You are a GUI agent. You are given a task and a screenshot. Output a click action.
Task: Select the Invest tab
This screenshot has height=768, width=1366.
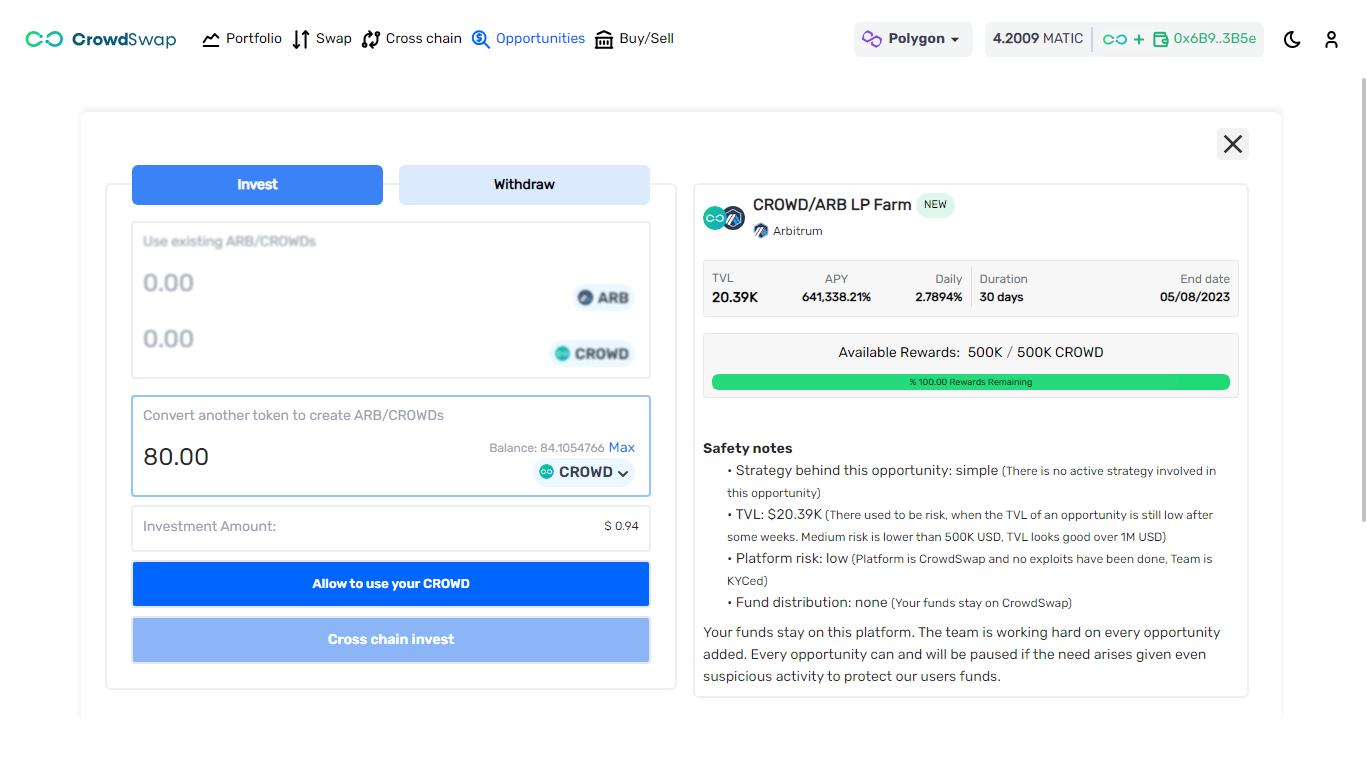(x=257, y=185)
